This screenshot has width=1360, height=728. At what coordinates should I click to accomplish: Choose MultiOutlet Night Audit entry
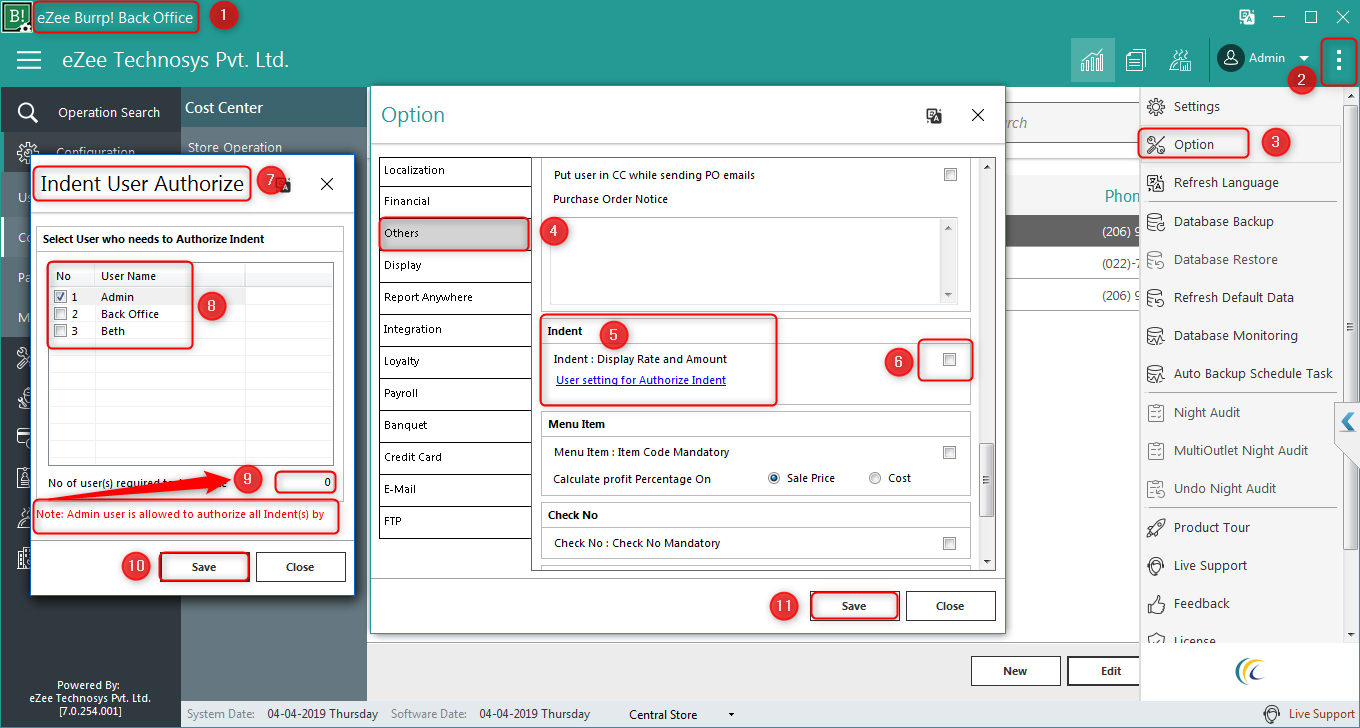[1240, 451]
